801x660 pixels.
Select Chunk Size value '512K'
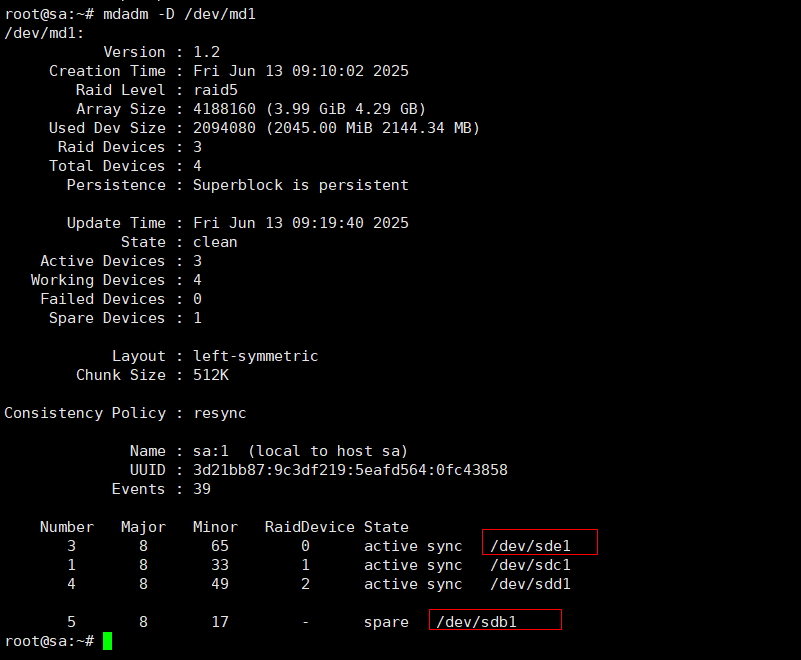[211, 375]
